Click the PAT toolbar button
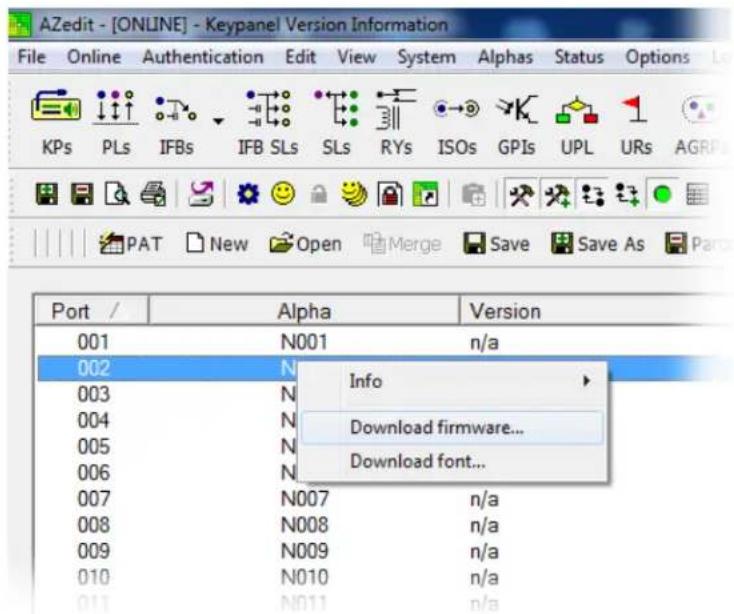The width and height of the screenshot is (734, 614). (x=131, y=243)
